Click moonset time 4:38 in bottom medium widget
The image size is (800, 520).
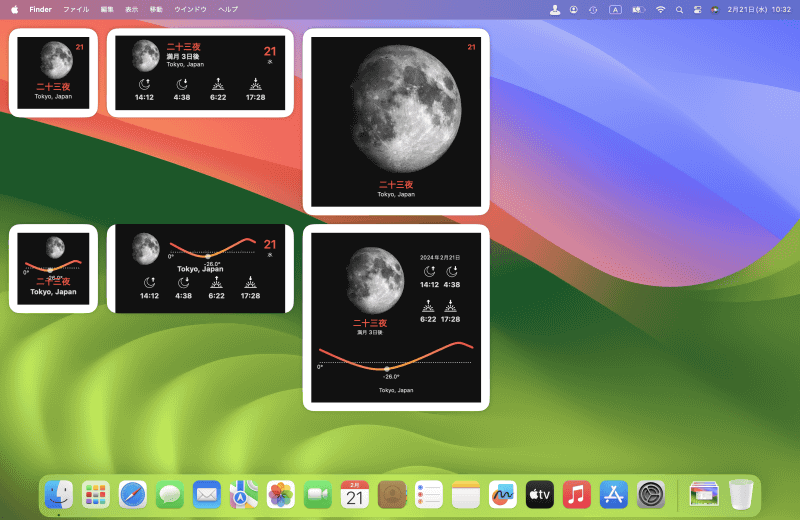tap(183, 295)
